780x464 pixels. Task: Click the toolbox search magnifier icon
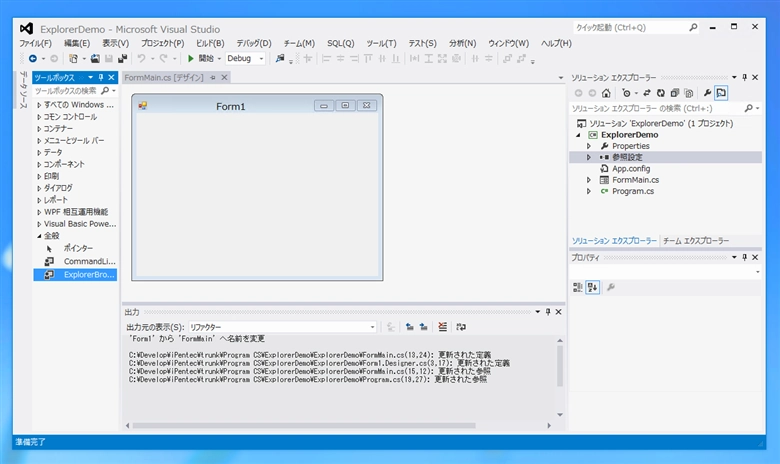105,91
